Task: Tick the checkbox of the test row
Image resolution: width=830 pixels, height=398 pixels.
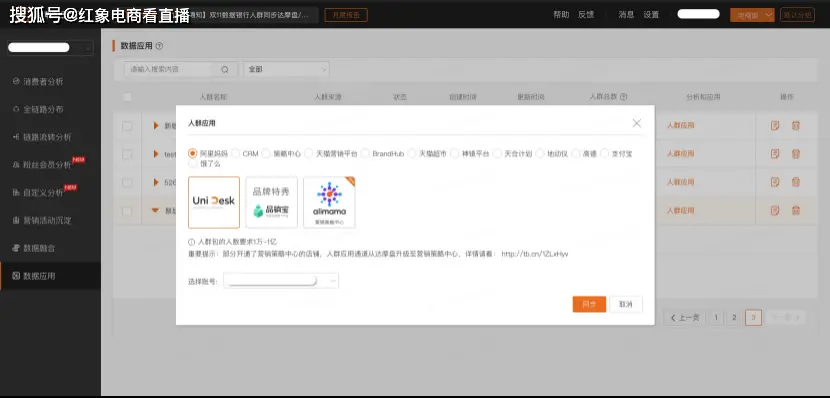Action: (127, 154)
